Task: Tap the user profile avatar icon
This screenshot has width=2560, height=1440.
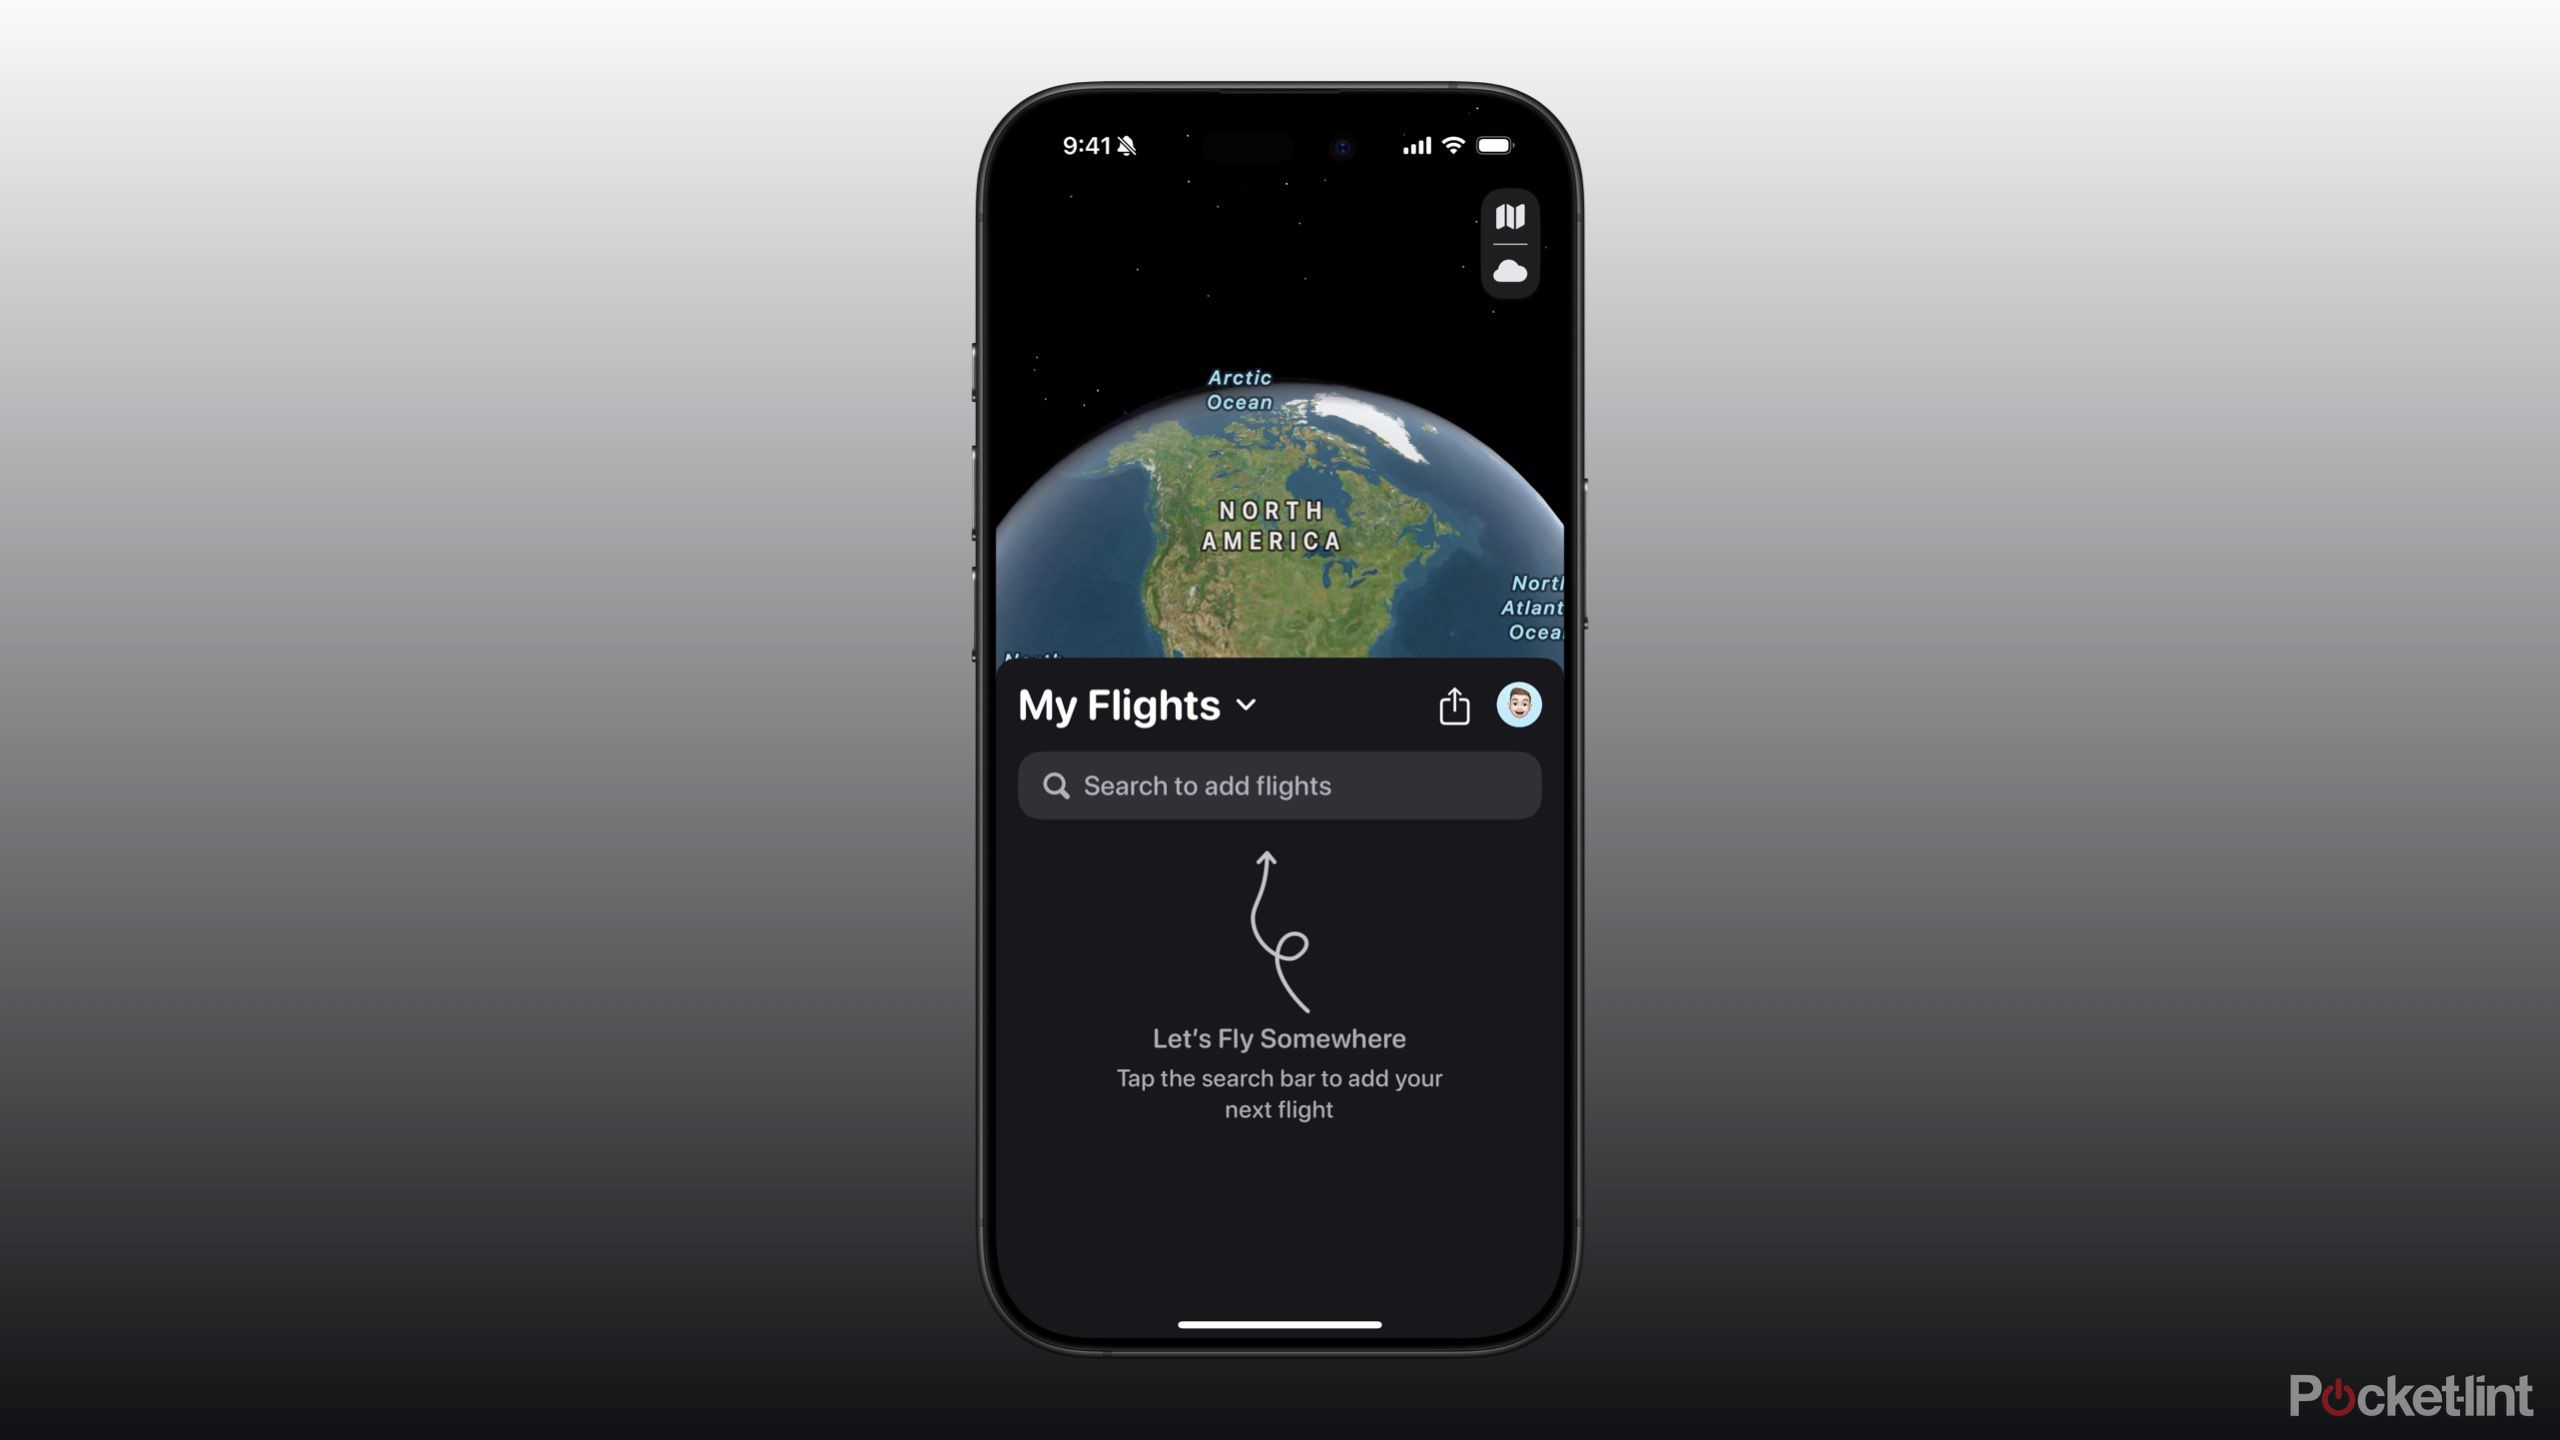Action: tap(1519, 703)
